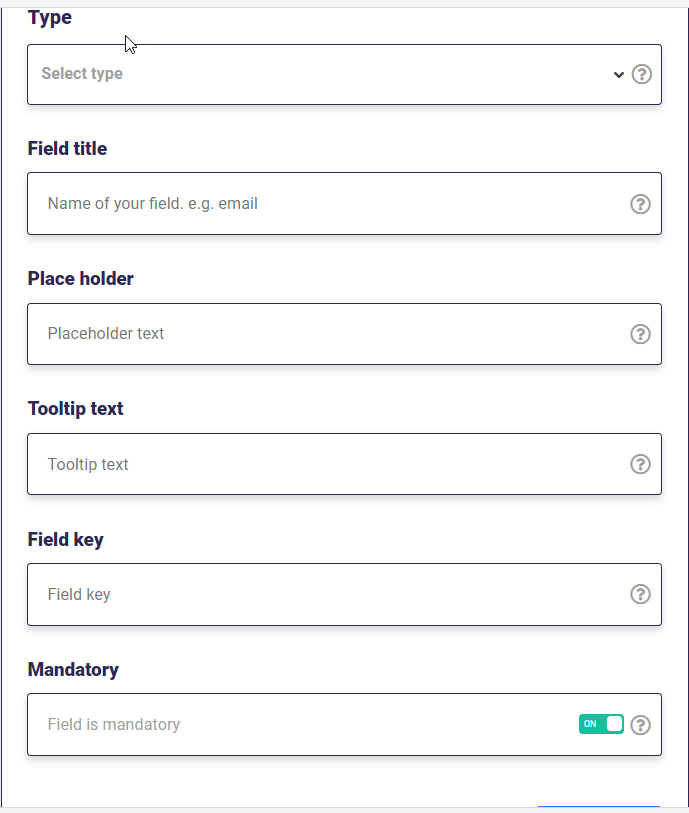Open the Select type combo box
Viewport: 689px width, 813px height.
tap(344, 74)
